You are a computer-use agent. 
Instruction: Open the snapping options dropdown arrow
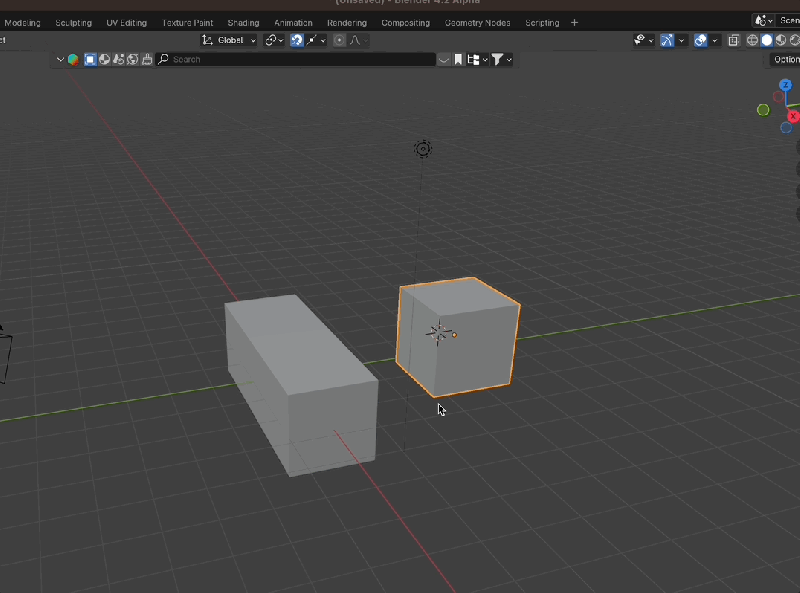click(x=323, y=40)
